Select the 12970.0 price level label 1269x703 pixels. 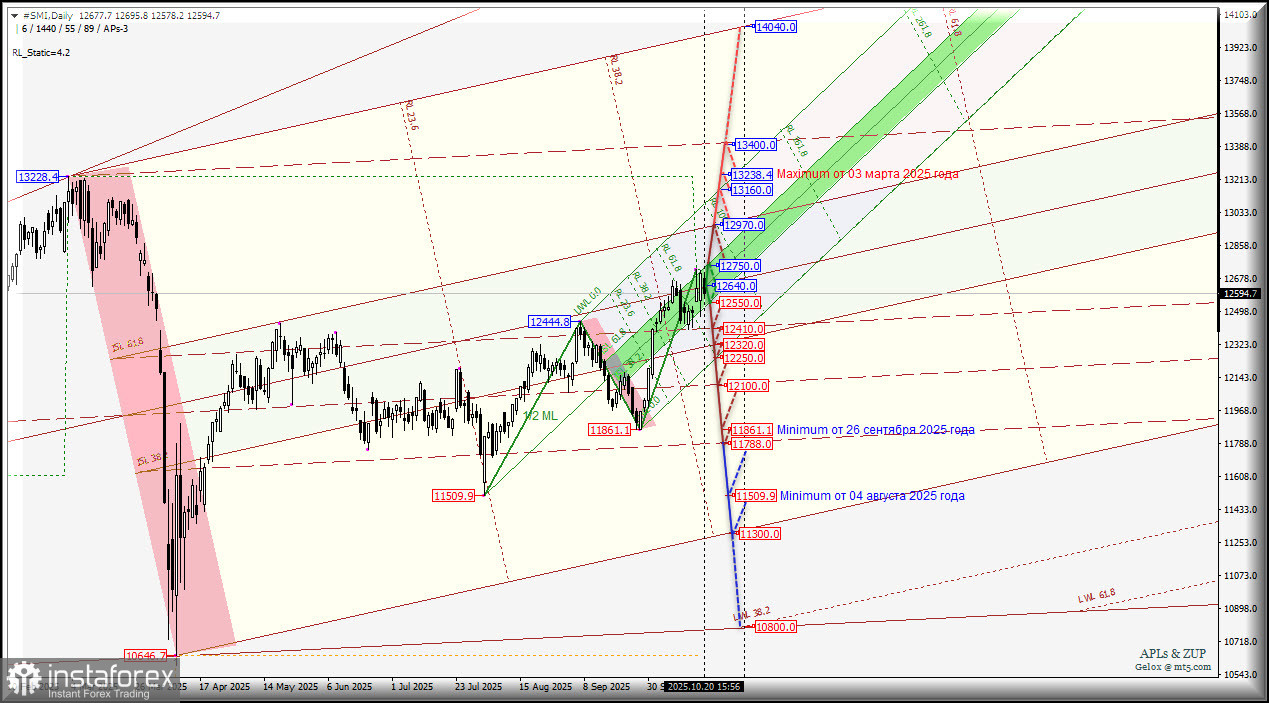tap(744, 225)
